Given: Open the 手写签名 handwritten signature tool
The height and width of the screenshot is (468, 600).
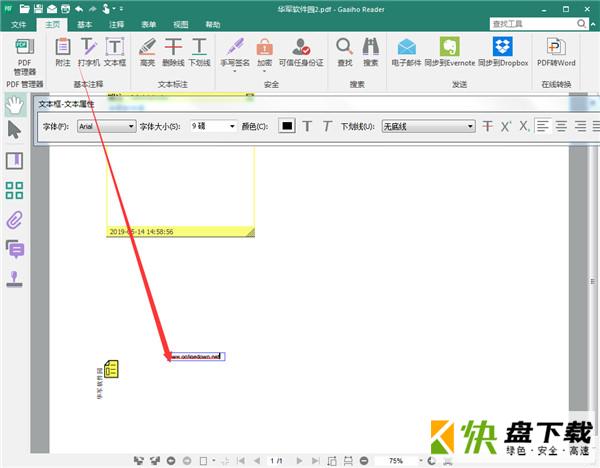Looking at the screenshot, I should (235, 52).
